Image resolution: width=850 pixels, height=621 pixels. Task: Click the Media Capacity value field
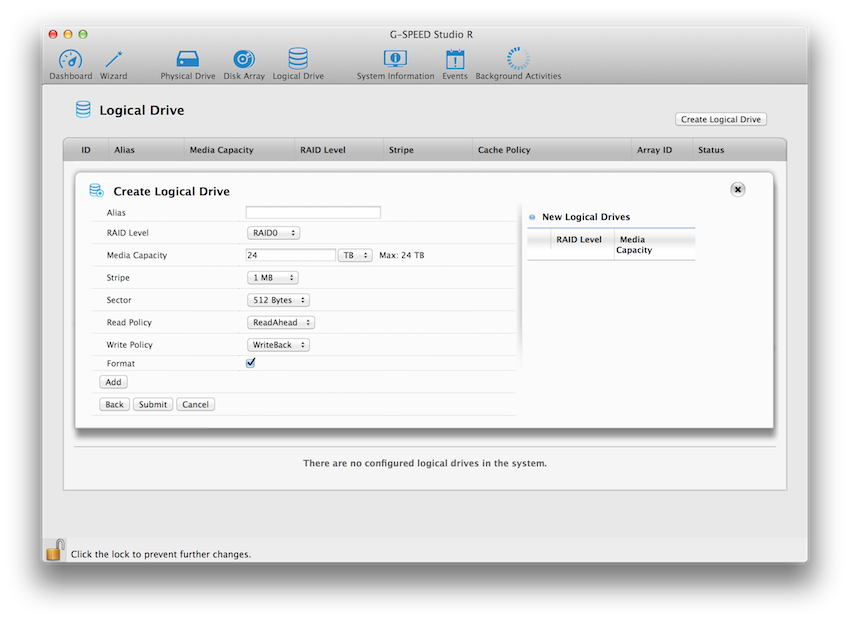[x=291, y=255]
